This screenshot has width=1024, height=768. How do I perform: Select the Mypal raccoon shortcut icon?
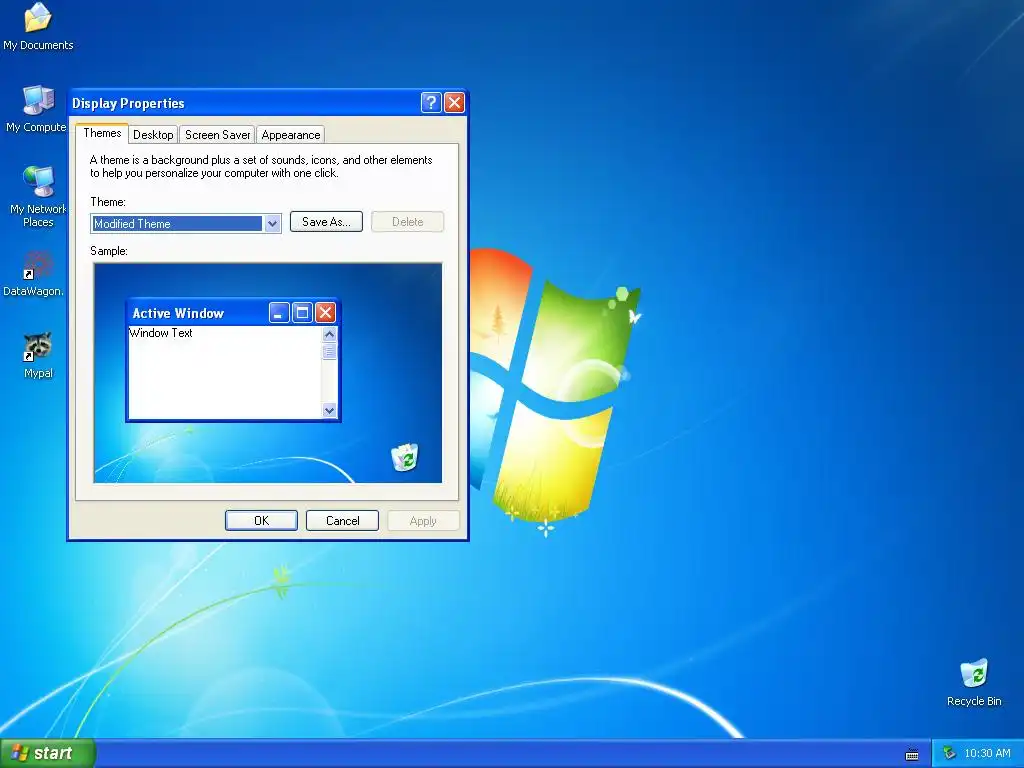[38, 356]
